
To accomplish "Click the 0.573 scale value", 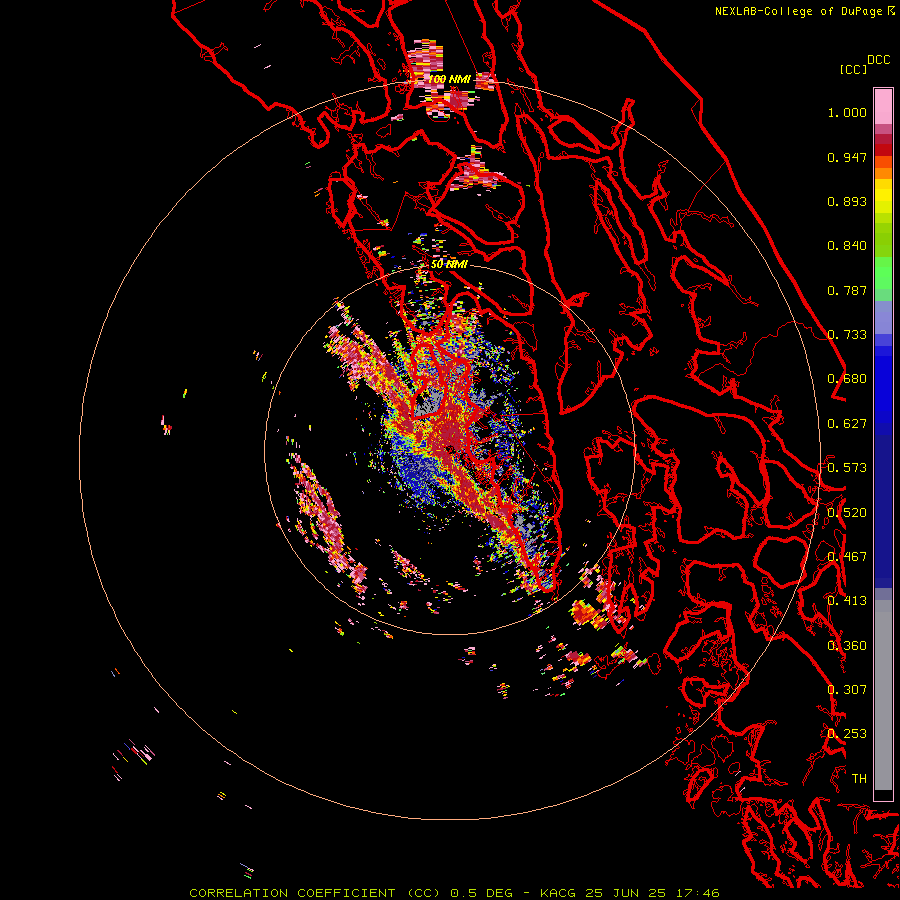I will [847, 468].
